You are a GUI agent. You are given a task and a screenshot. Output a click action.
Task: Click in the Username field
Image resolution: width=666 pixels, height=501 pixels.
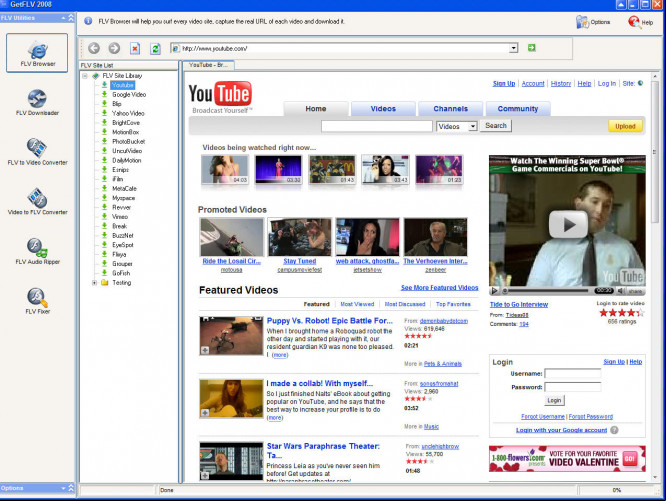(x=573, y=374)
